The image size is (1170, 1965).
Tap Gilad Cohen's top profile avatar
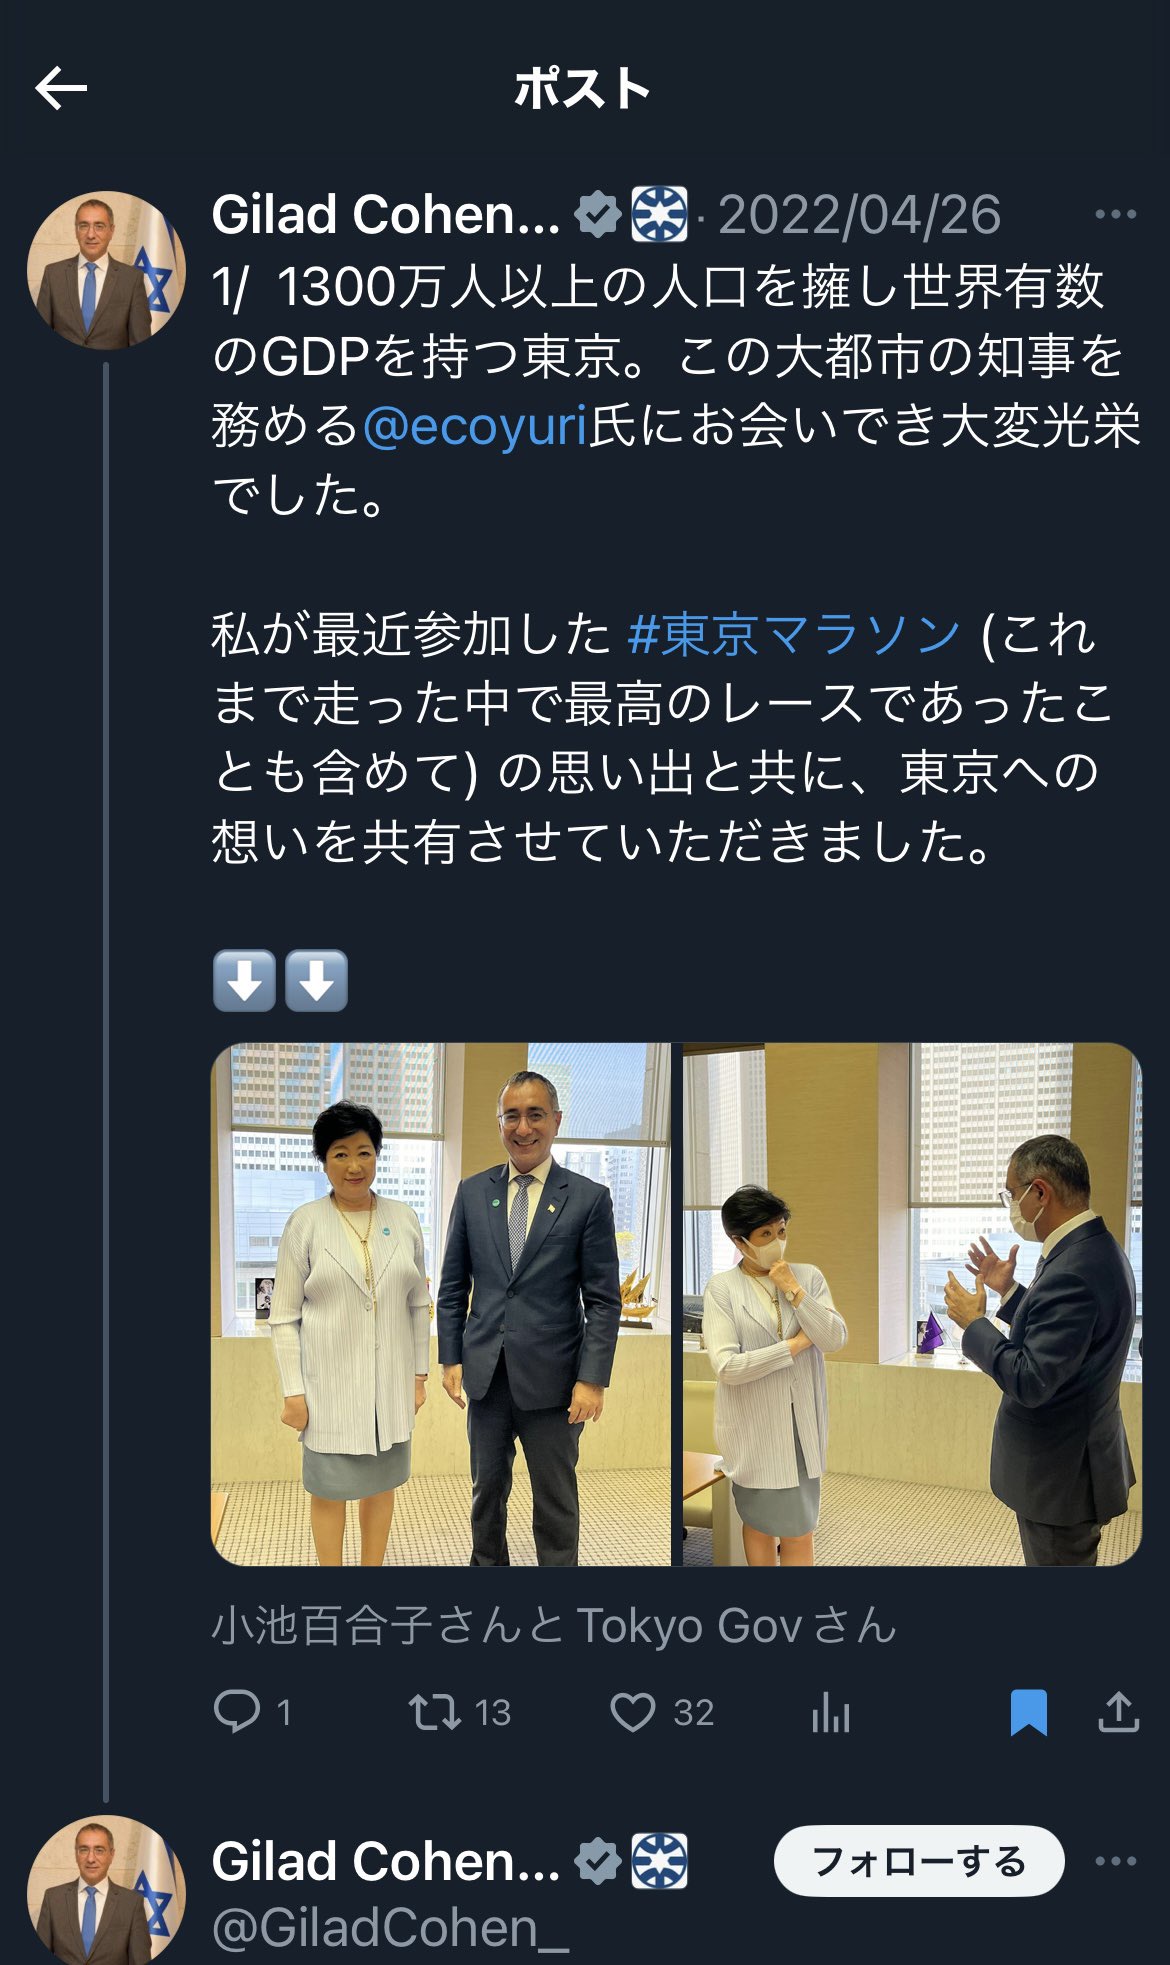coord(106,270)
